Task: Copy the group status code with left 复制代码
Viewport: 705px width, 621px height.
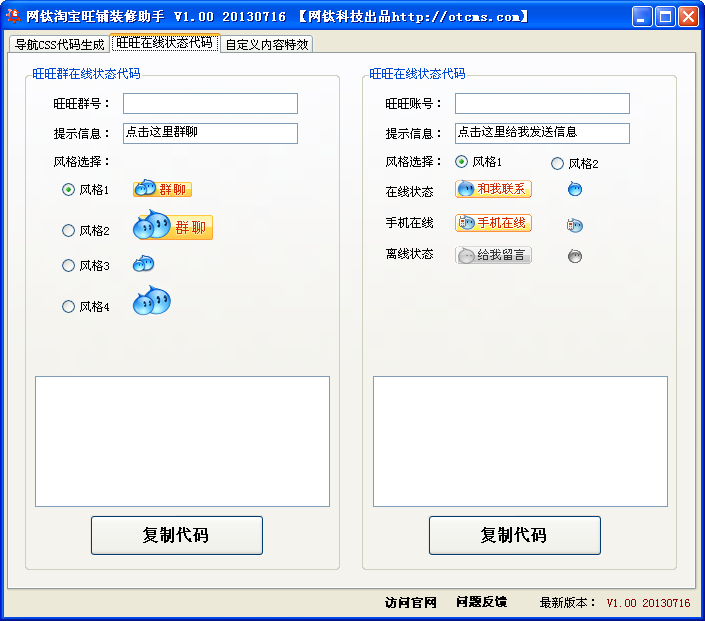Action: pos(177,535)
